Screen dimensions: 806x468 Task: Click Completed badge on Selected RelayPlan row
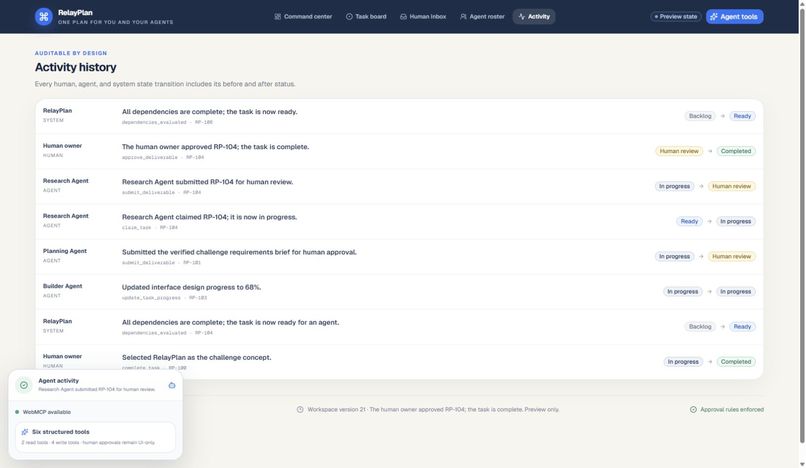click(x=736, y=362)
